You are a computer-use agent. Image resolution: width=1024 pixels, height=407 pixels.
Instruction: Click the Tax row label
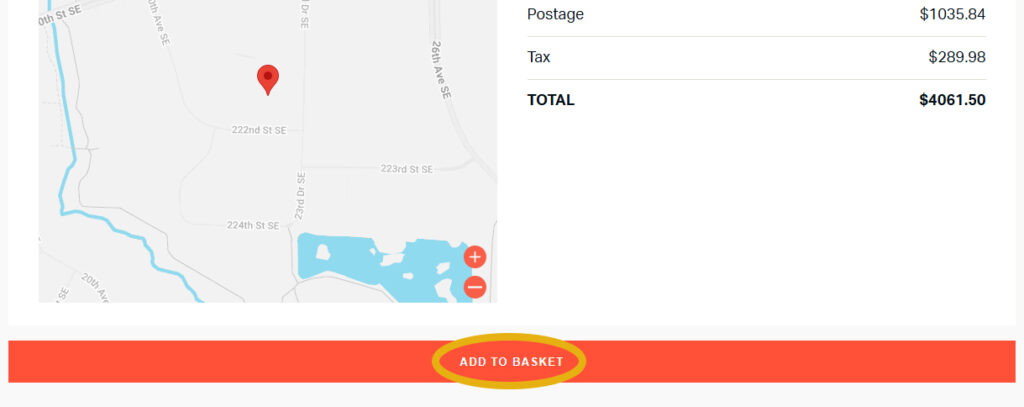[539, 57]
